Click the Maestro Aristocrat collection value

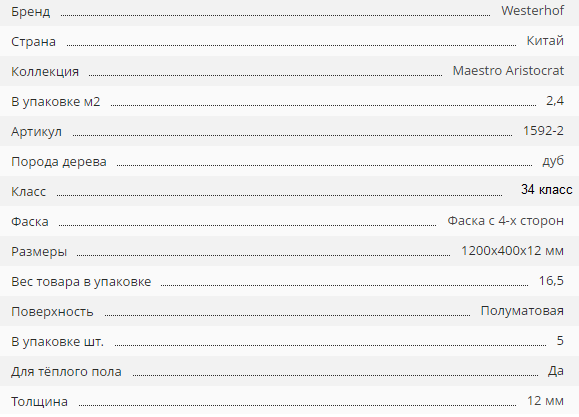[508, 71]
